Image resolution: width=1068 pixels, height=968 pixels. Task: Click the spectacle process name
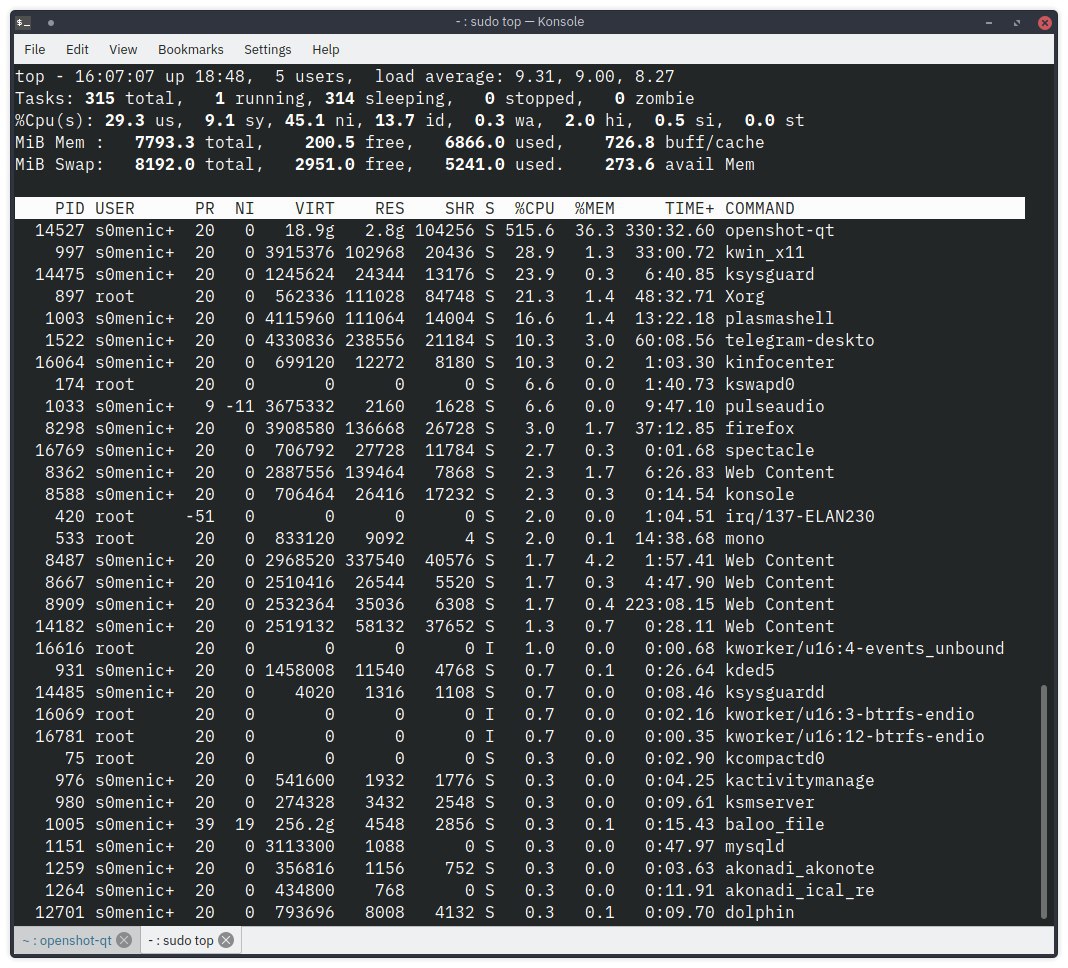[x=770, y=450]
